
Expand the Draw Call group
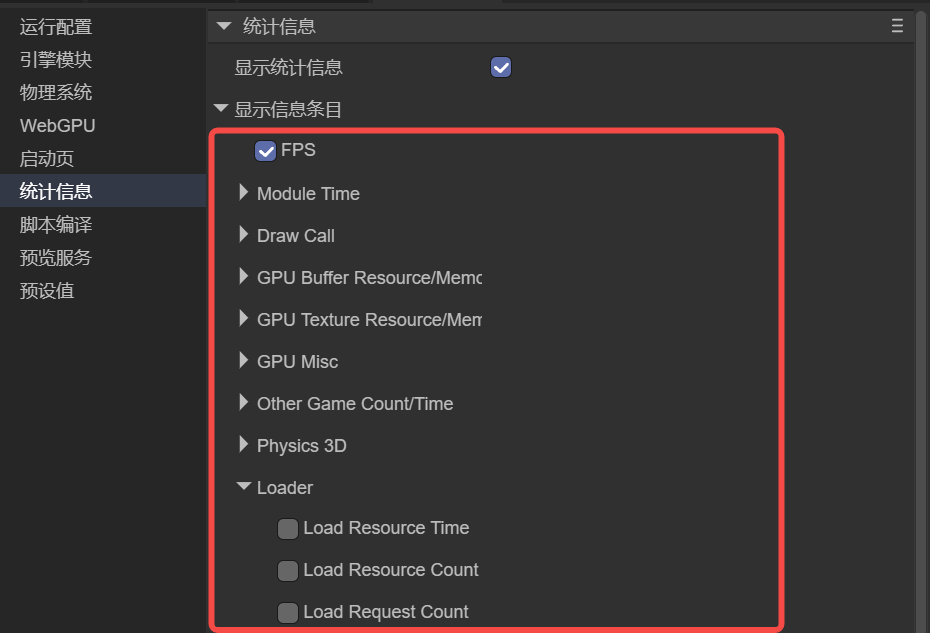(243, 235)
